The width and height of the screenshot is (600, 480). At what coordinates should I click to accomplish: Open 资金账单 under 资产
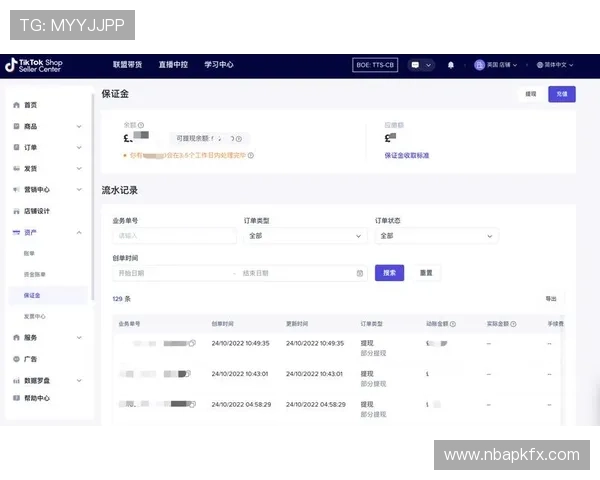pos(34,274)
